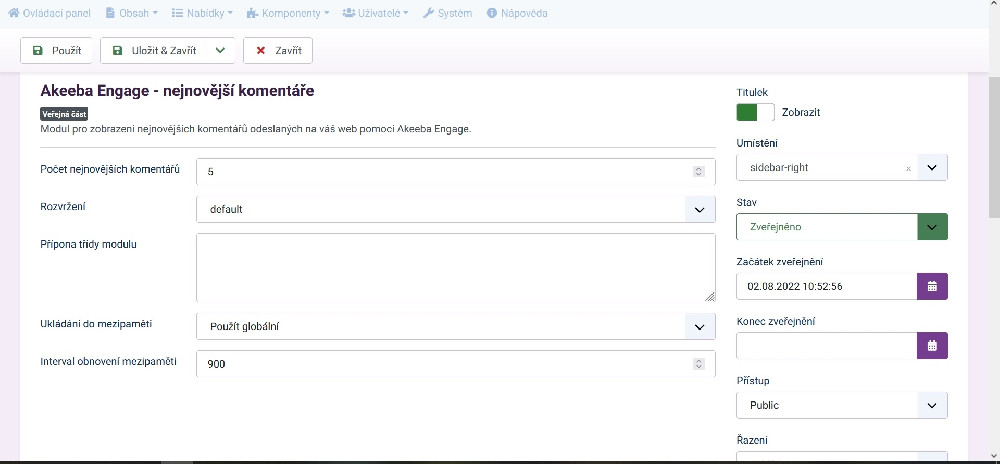Screen dimensions: 1000x464
Task: Clear the sidebar-right position selection
Action: [x=908, y=168]
